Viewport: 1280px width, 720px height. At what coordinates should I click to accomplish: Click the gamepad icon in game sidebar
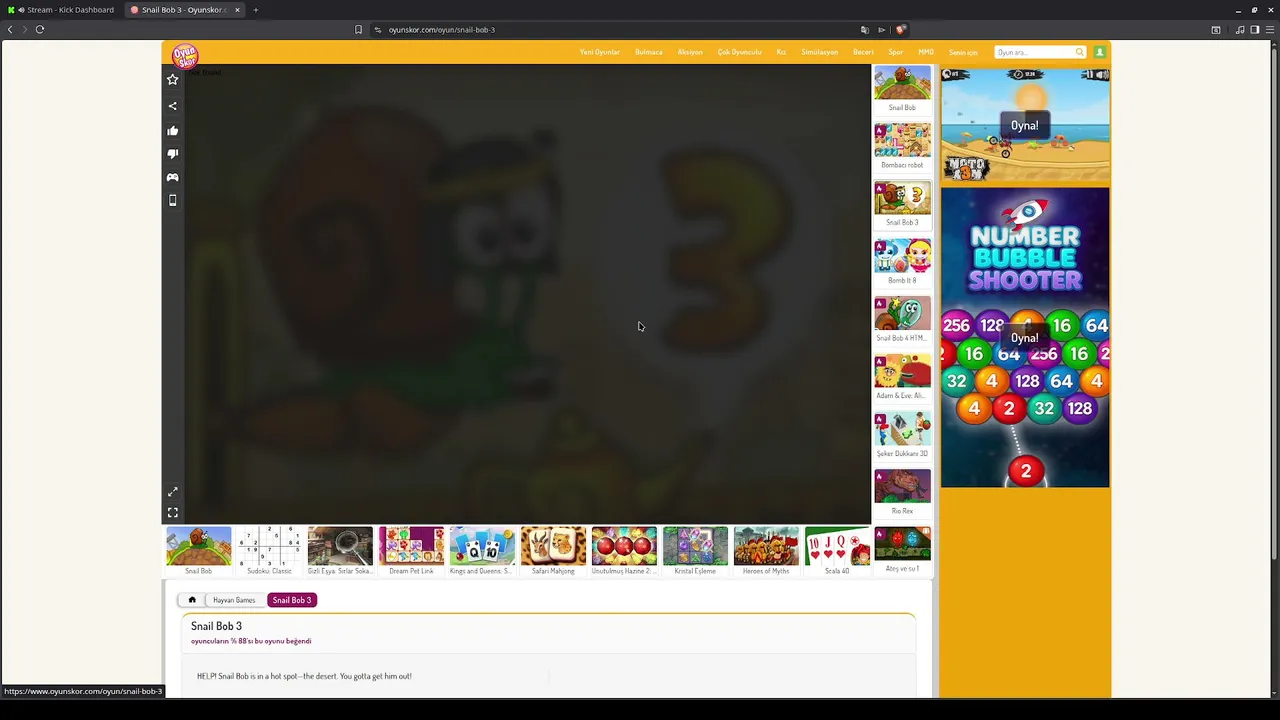click(172, 177)
